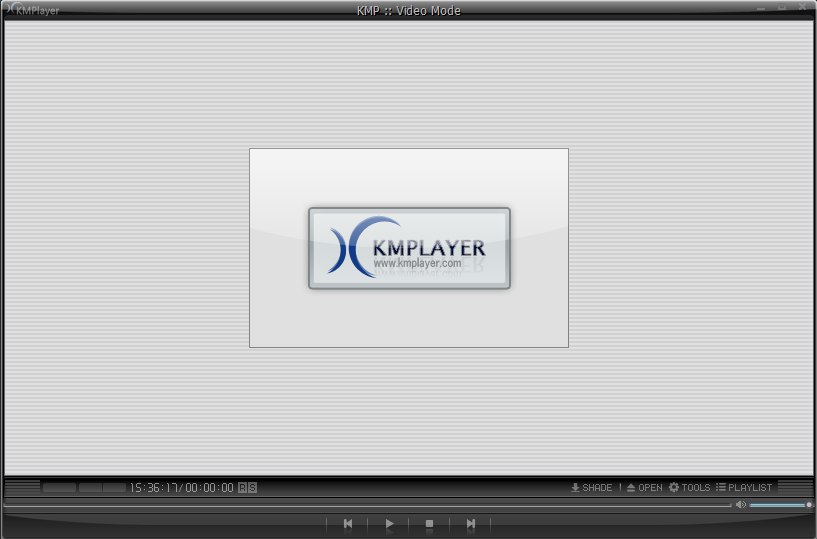This screenshot has width=817, height=539.
Task: Adjust the volume slider
Action: click(x=780, y=505)
